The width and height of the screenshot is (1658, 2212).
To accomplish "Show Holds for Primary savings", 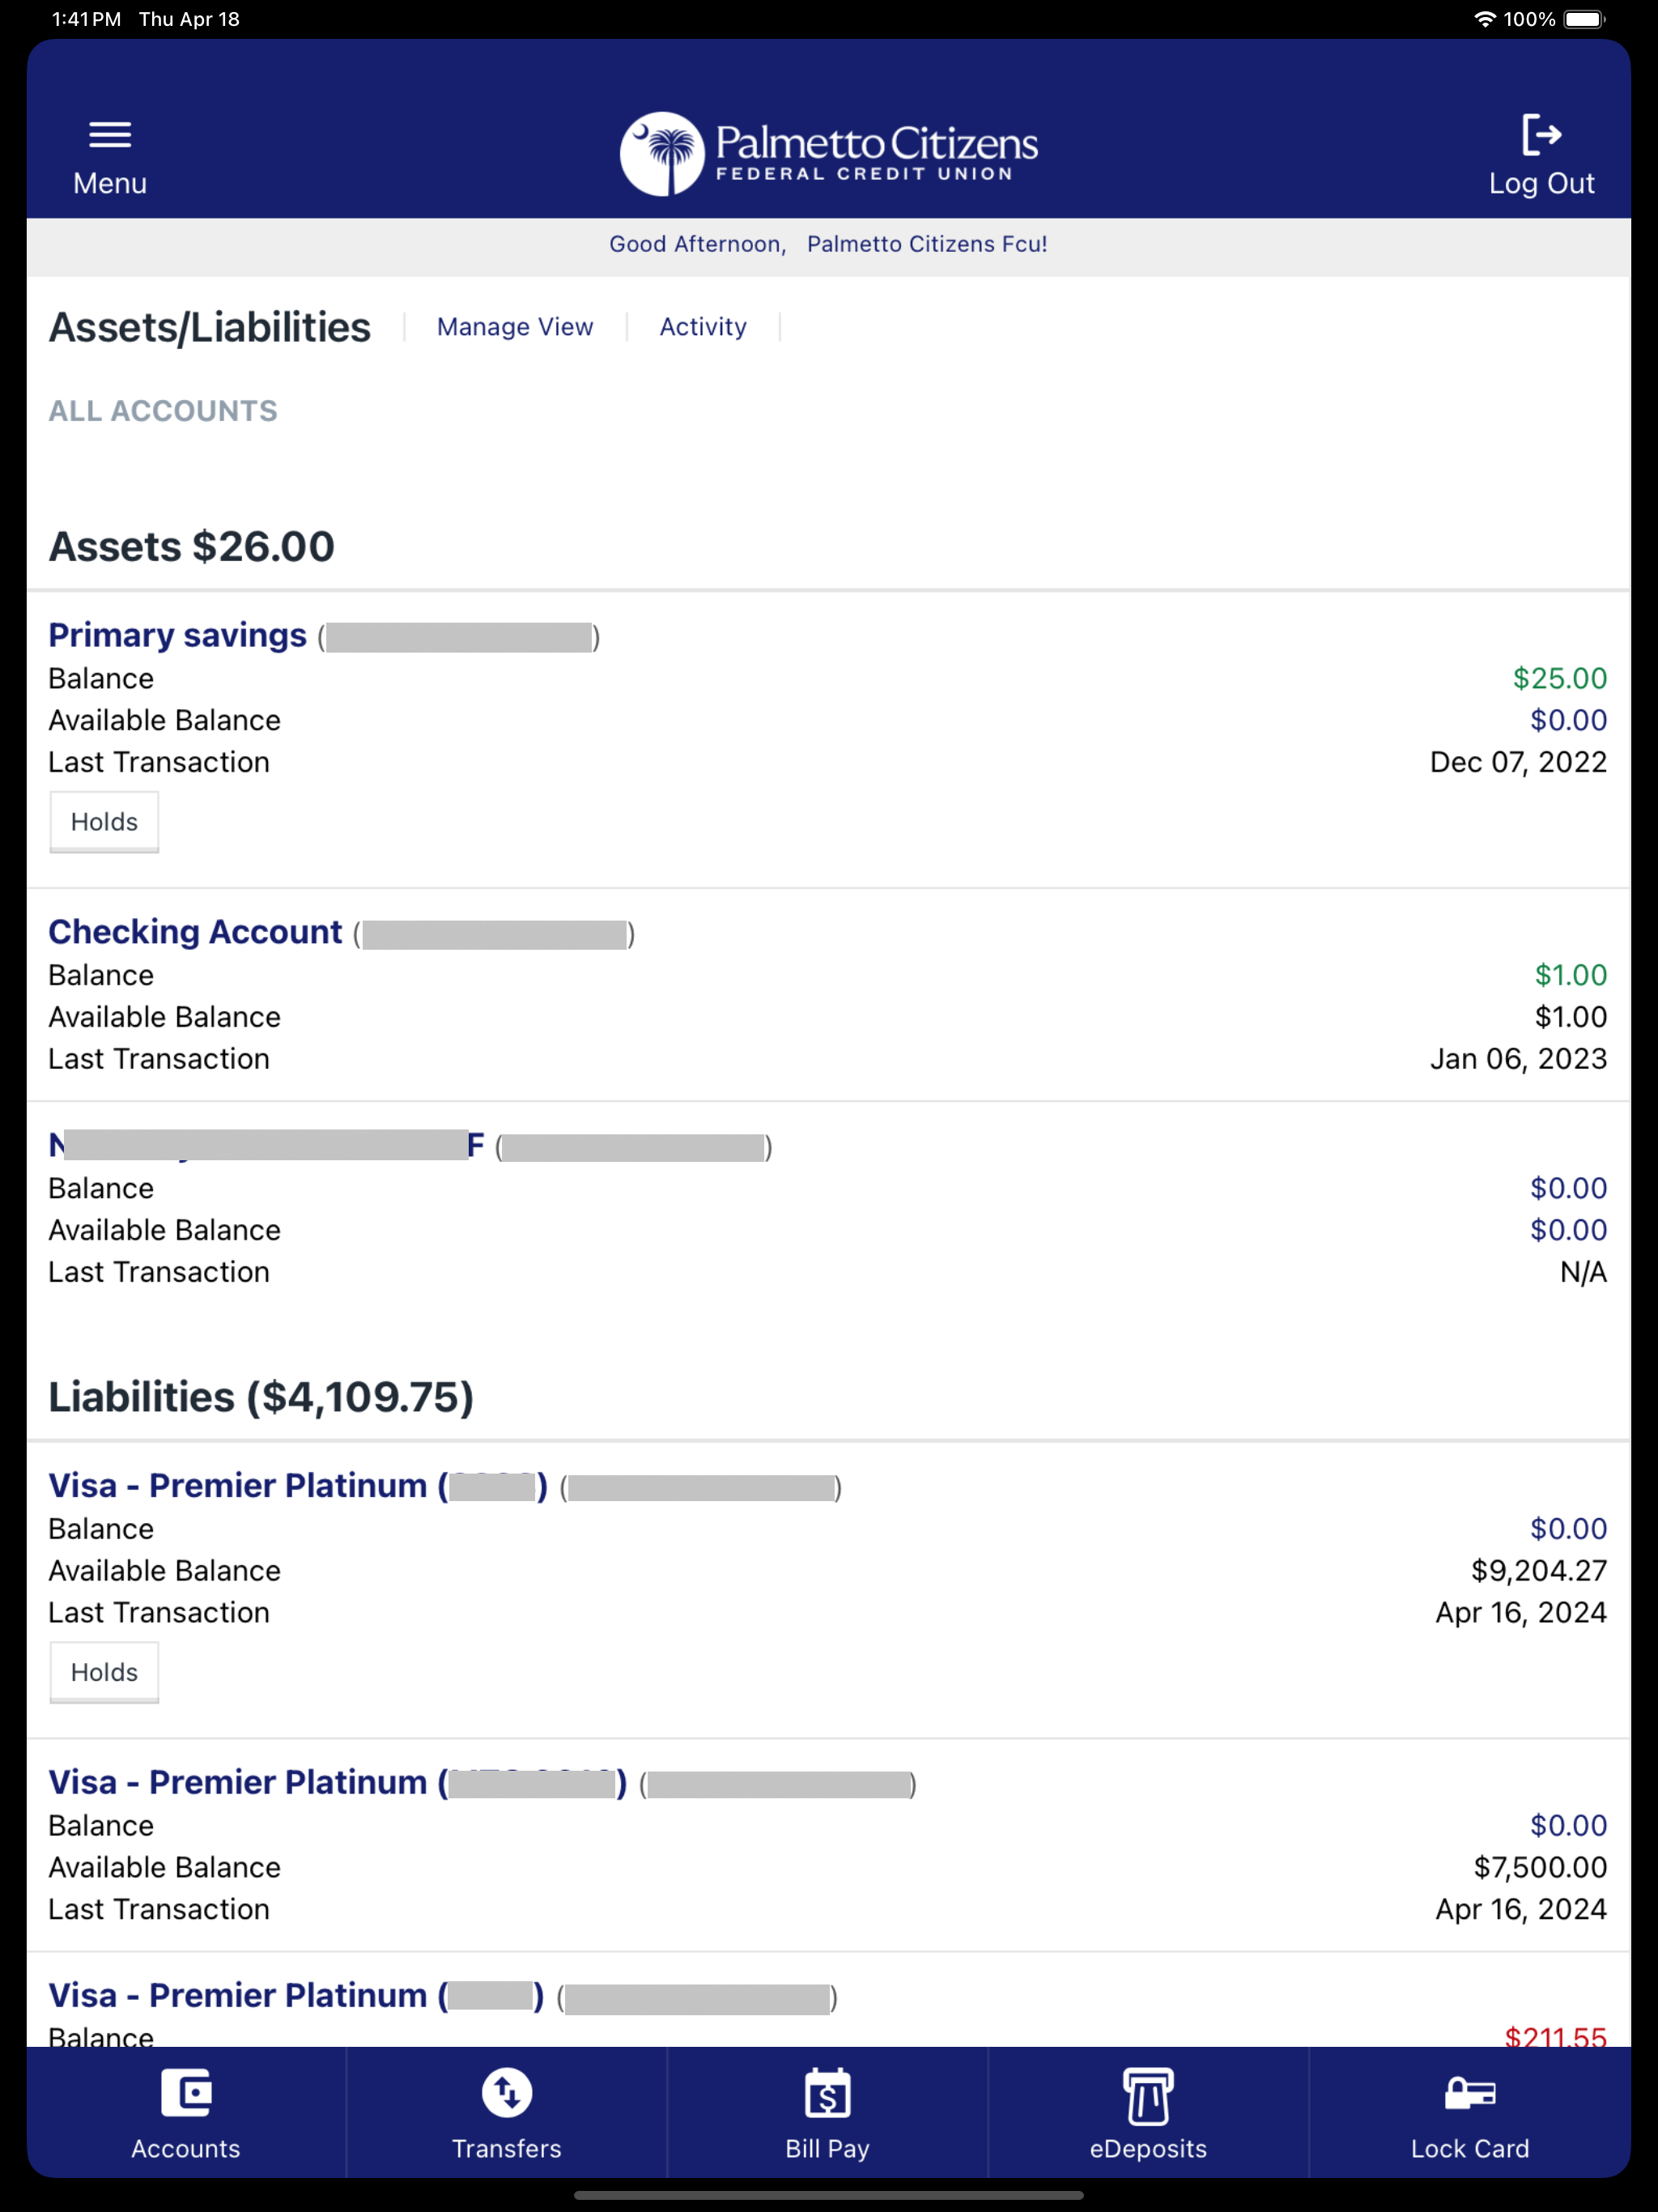I will [104, 822].
